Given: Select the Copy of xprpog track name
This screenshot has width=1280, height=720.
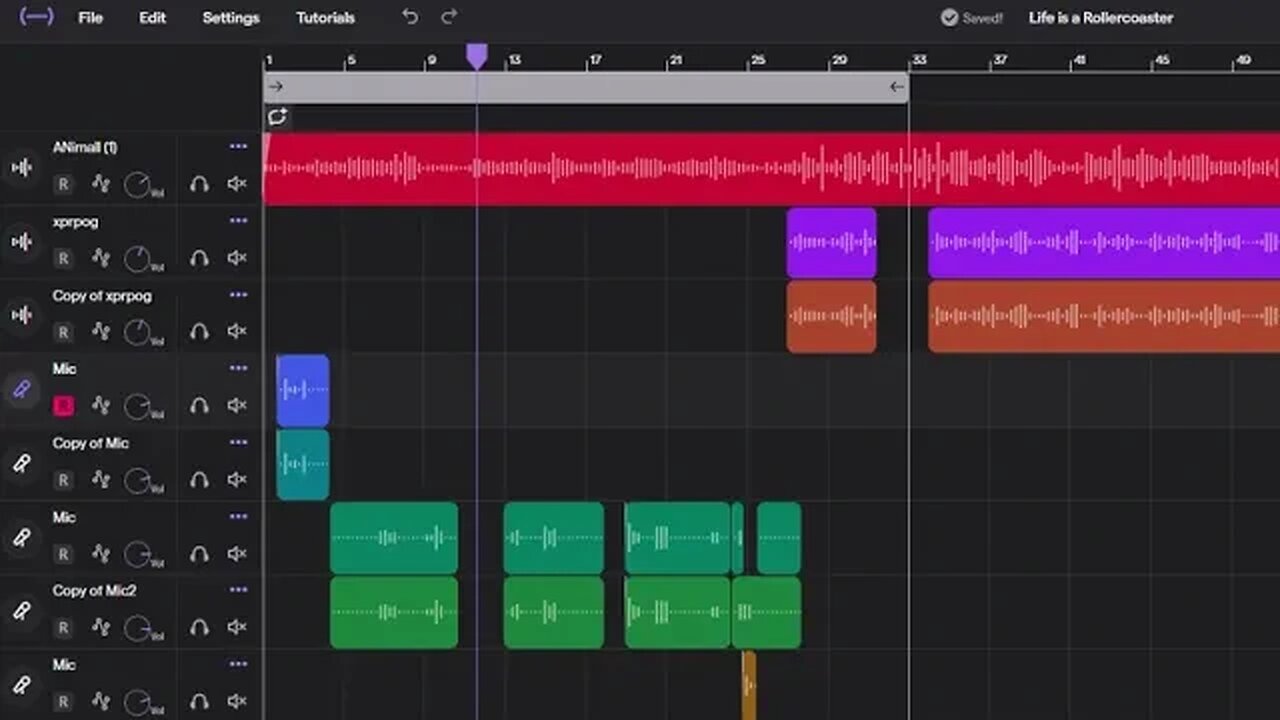Looking at the screenshot, I should click(102, 296).
